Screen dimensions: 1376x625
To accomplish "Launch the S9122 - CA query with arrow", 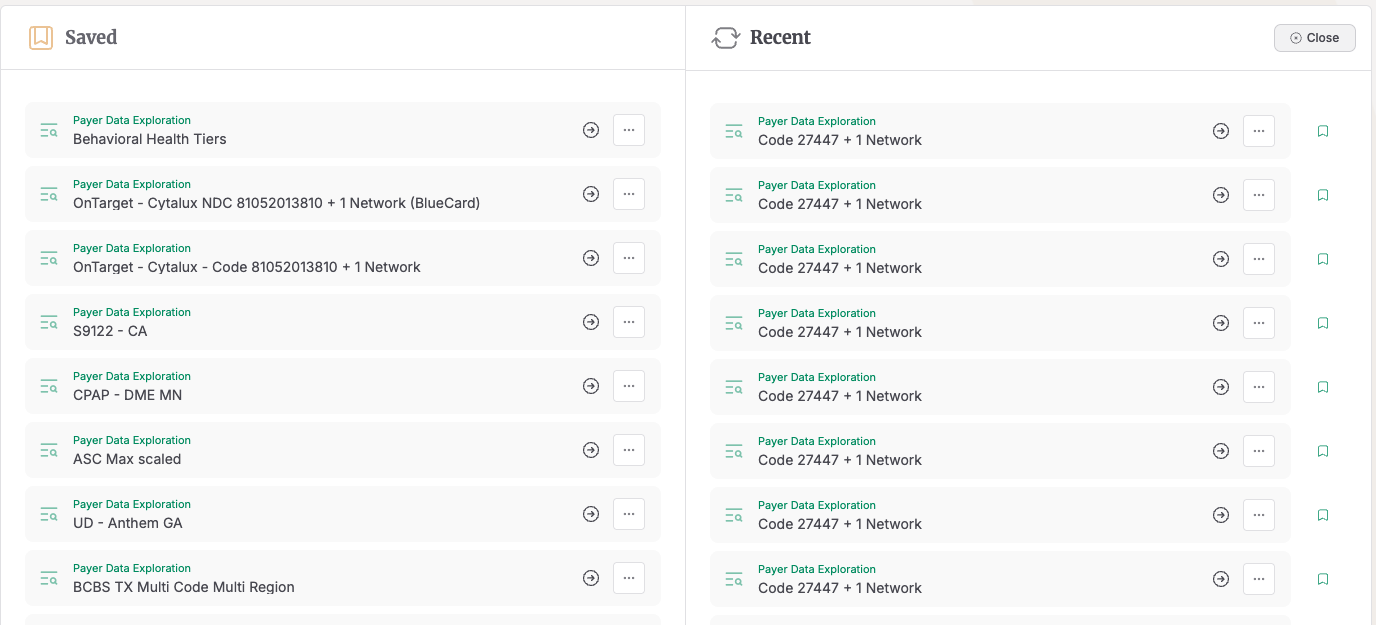I will tap(591, 322).
